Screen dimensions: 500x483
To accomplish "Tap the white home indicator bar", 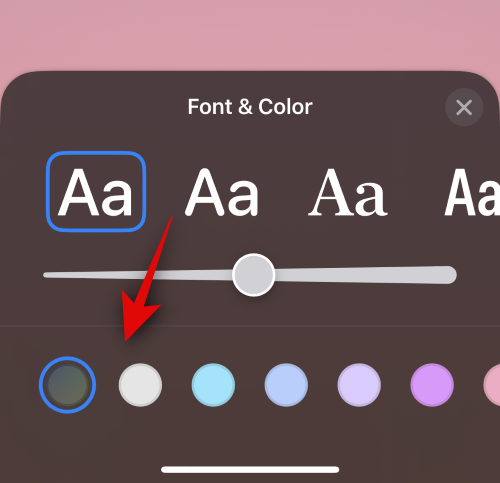I will pyautogui.click(x=250, y=470).
